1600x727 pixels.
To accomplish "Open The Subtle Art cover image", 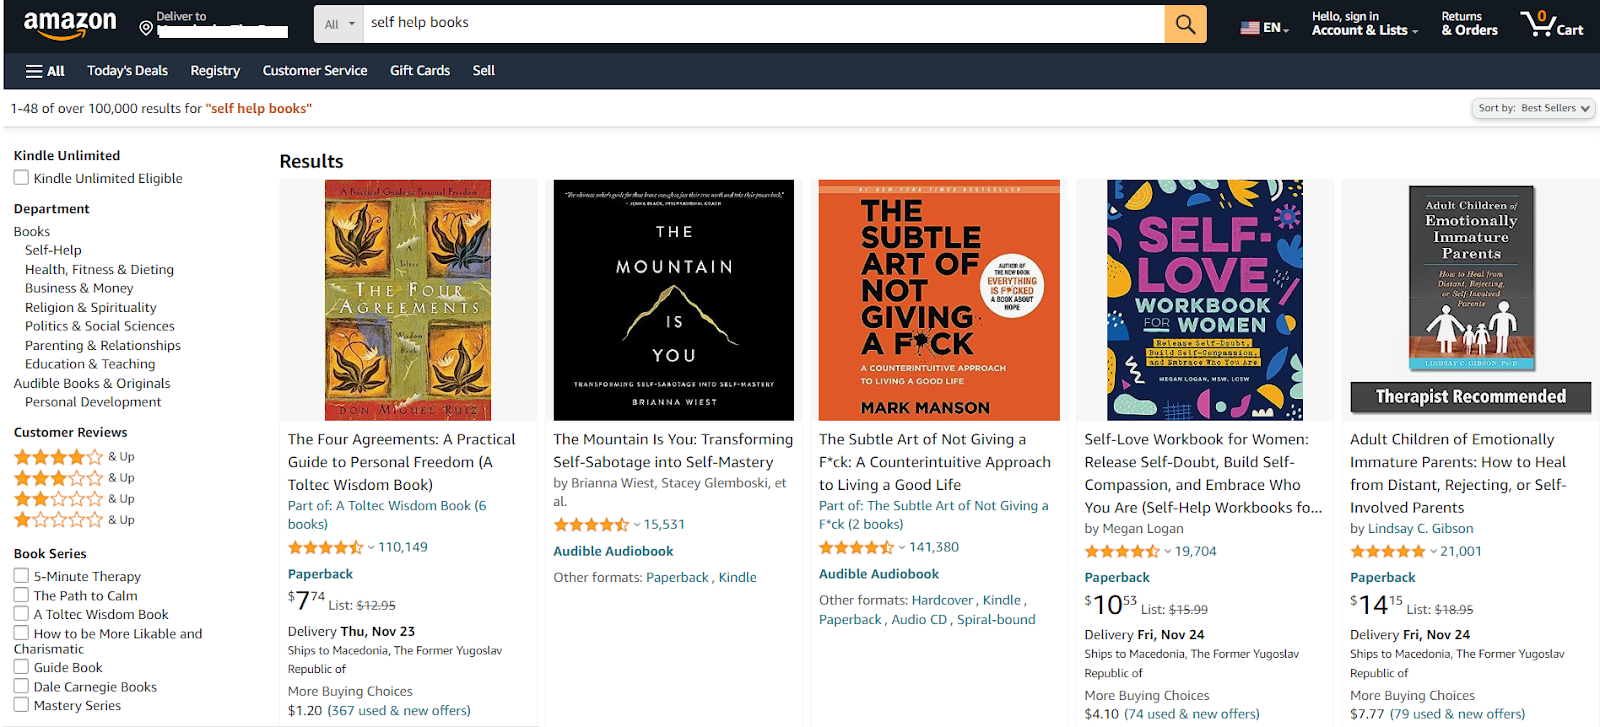I will pyautogui.click(x=939, y=300).
